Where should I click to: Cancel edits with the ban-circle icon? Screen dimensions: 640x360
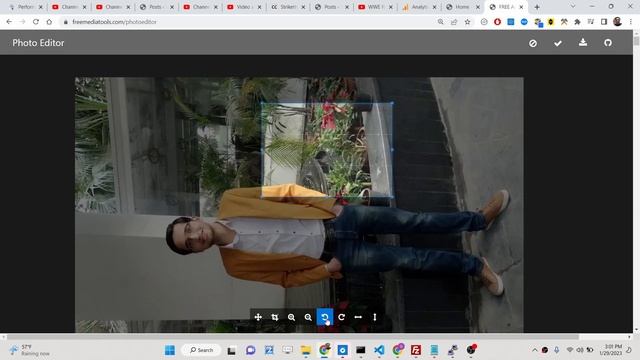(533, 43)
